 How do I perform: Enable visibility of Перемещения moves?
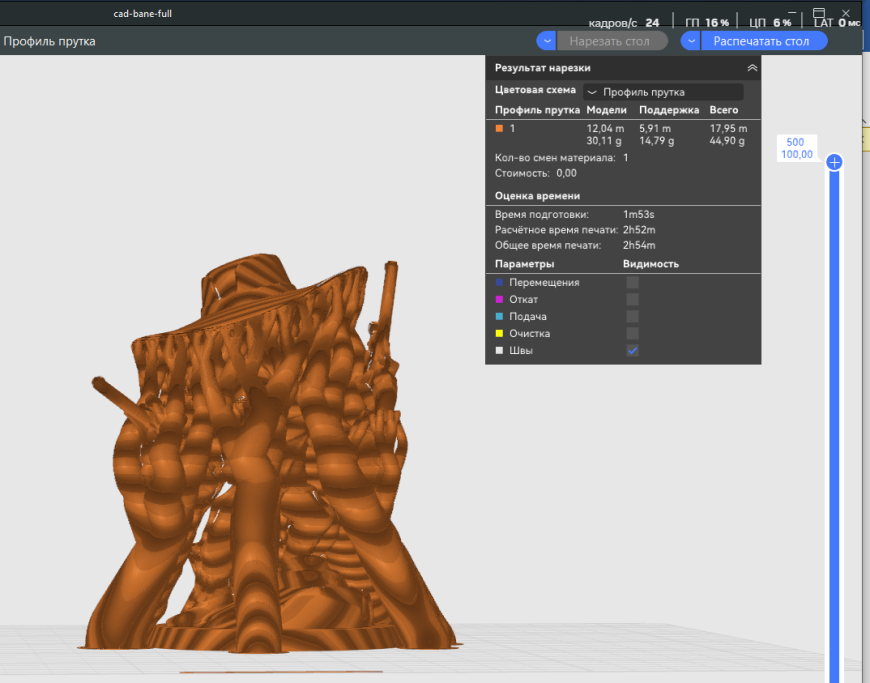[631, 282]
